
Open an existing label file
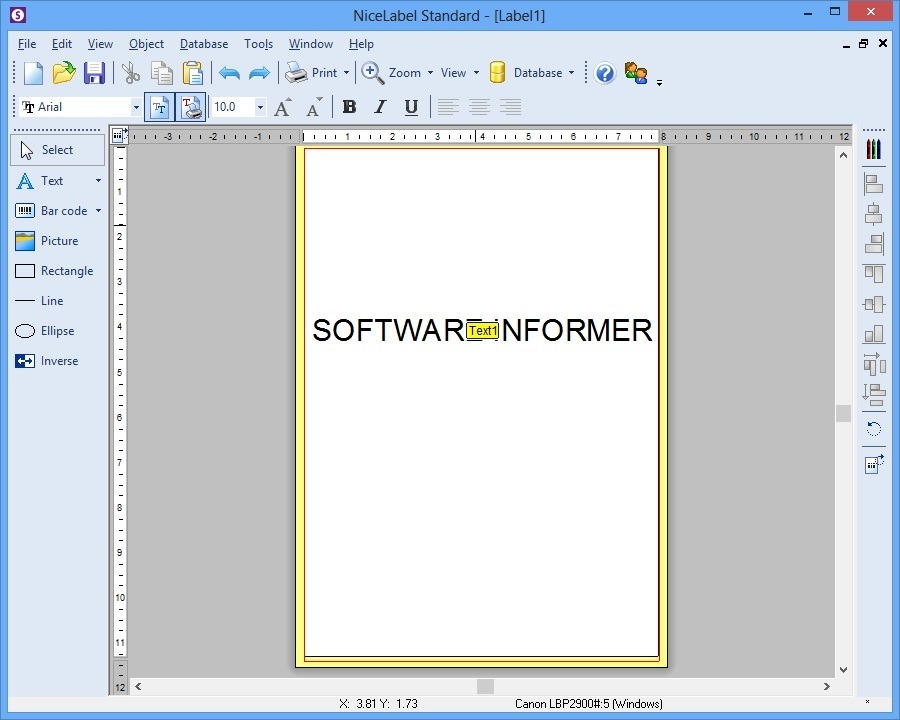[x=64, y=73]
